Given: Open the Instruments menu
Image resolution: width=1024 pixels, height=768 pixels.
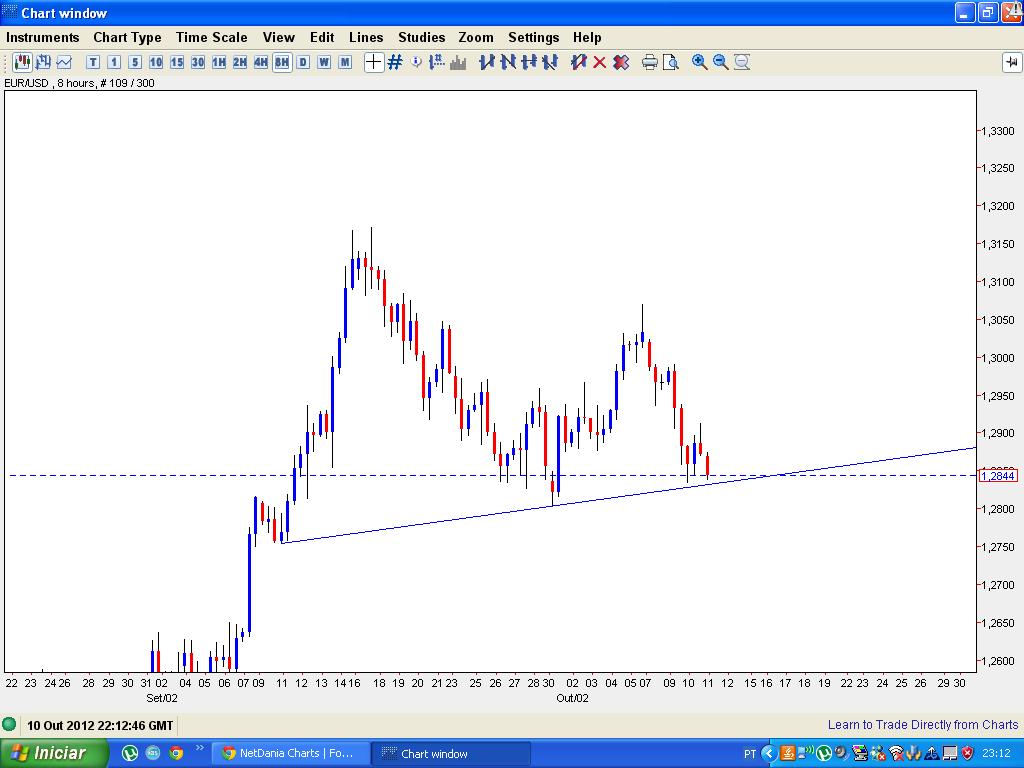Looking at the screenshot, I should [x=42, y=37].
